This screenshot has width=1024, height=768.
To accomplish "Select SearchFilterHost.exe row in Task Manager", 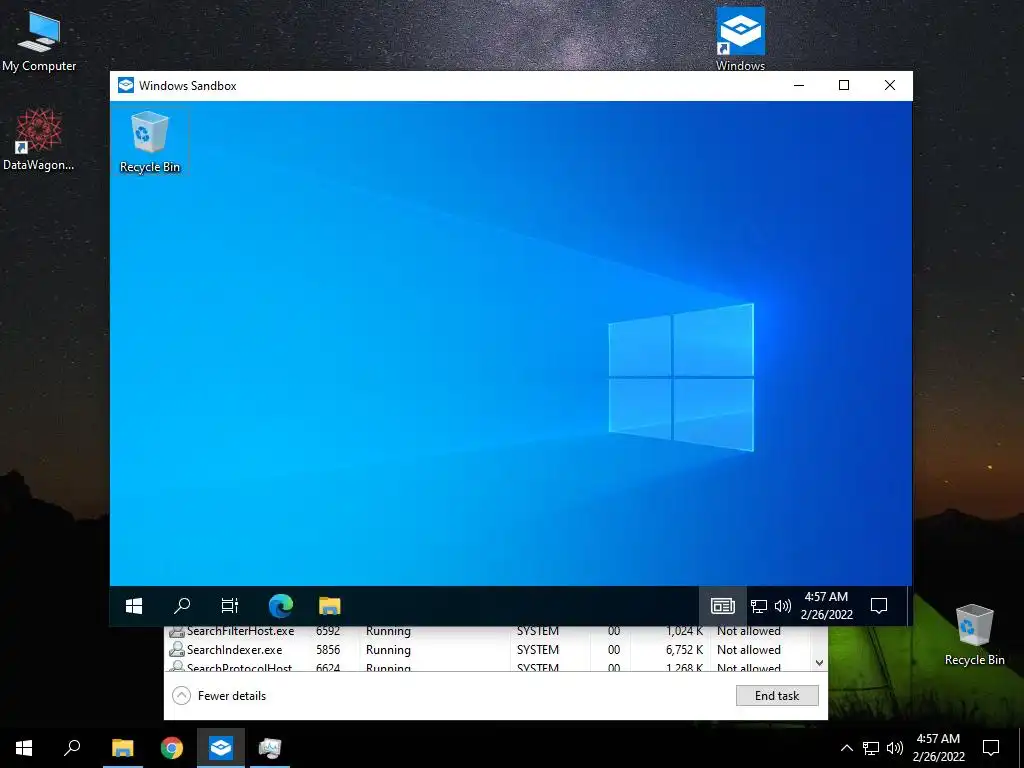I will (488, 632).
